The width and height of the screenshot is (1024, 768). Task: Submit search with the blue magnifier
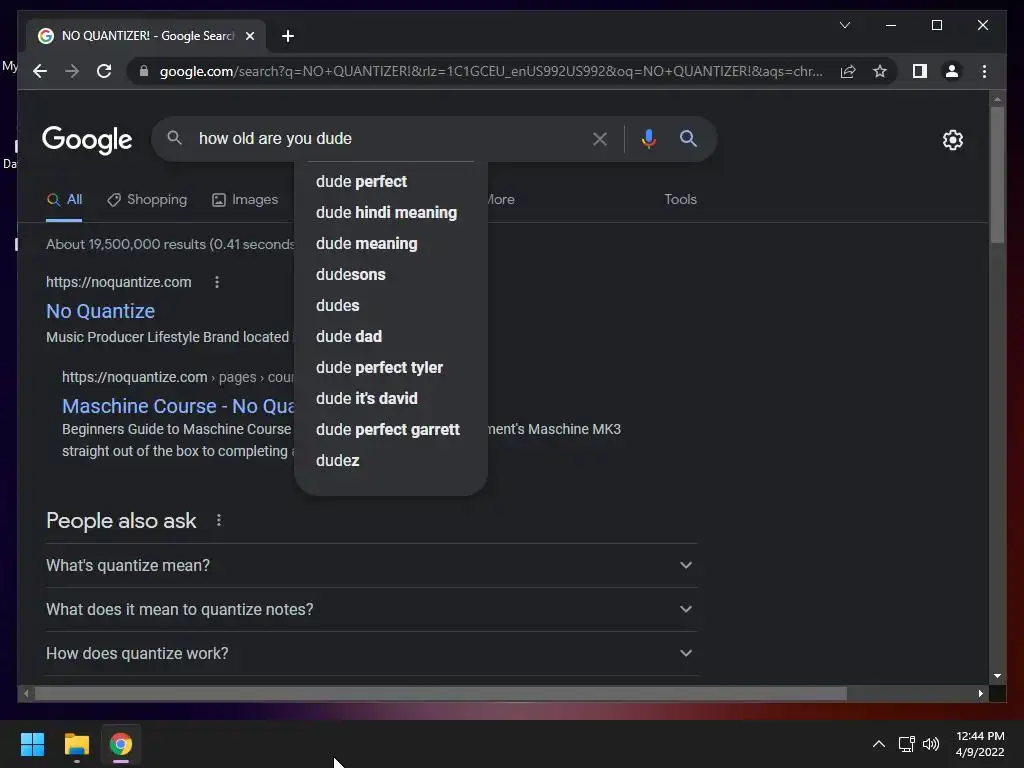688,138
